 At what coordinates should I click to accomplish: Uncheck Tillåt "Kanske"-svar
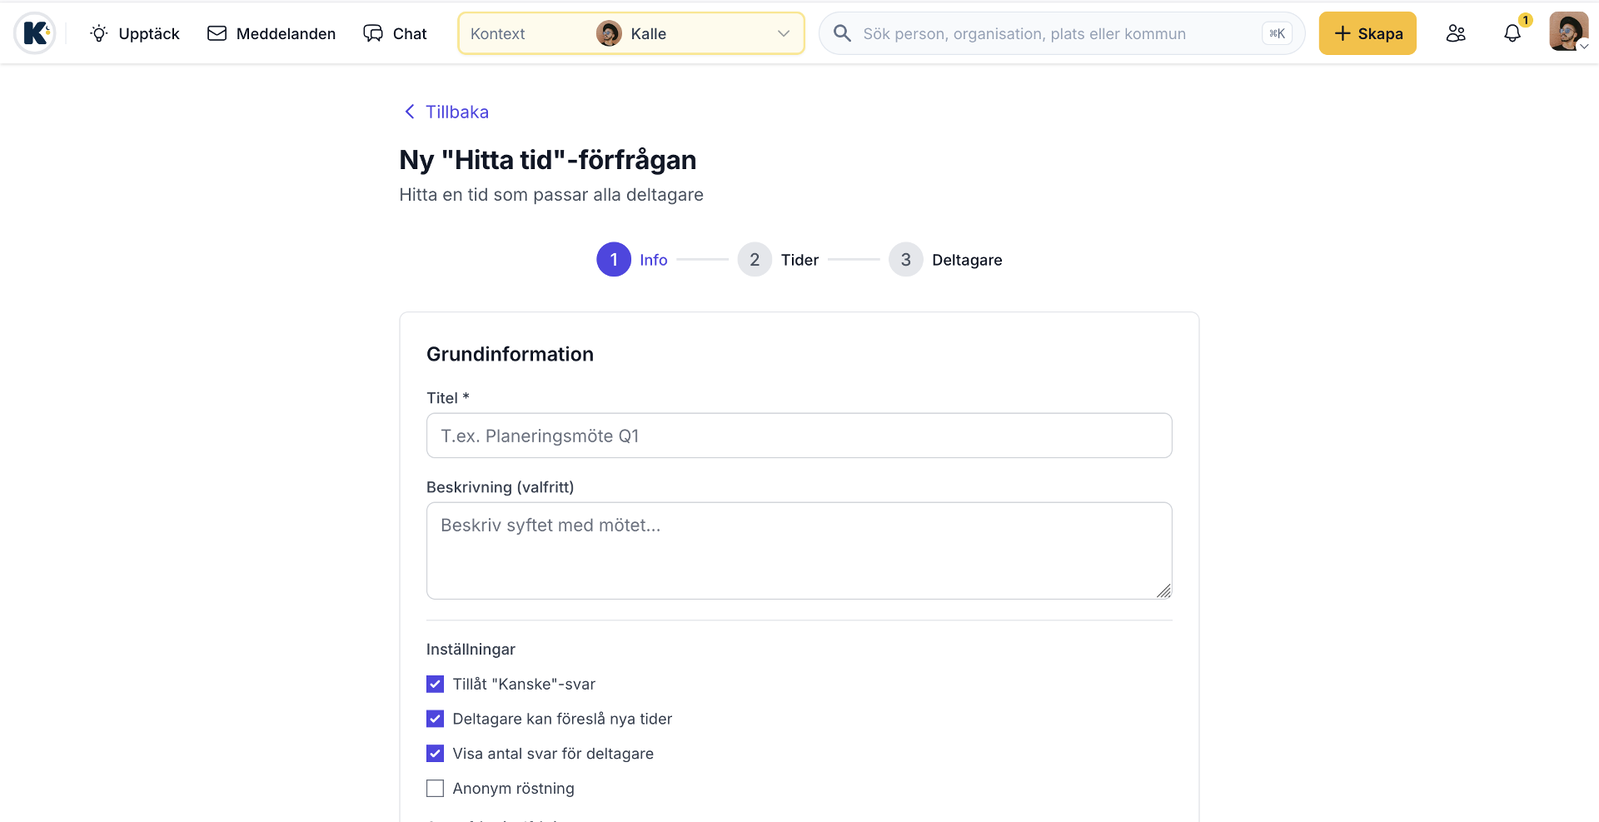coord(435,684)
